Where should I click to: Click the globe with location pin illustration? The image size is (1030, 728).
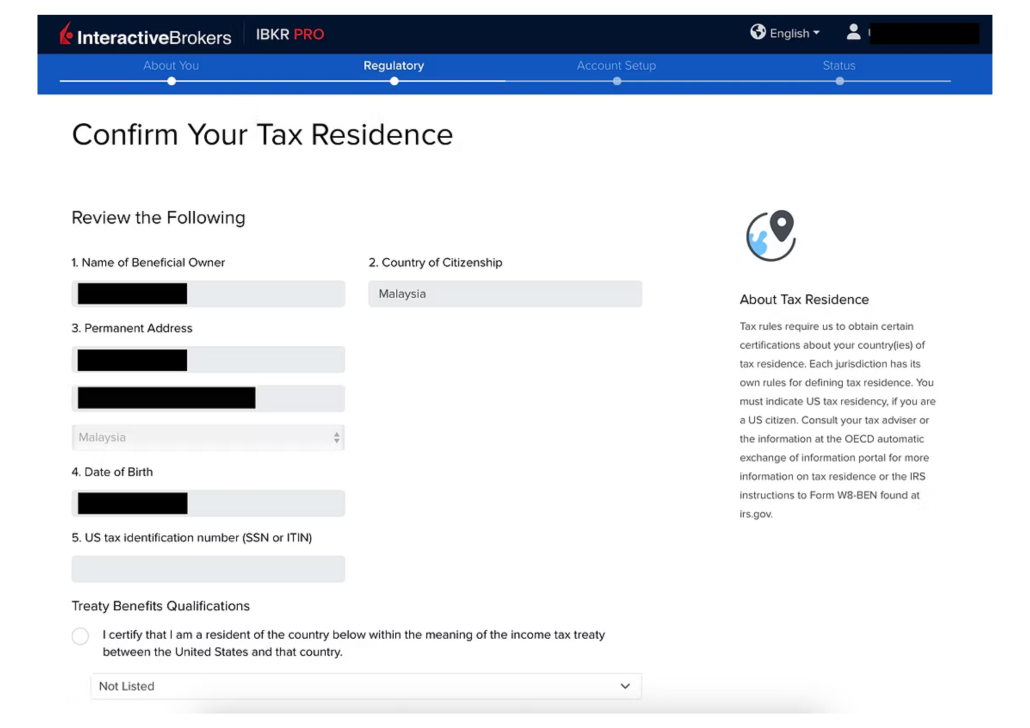(771, 235)
